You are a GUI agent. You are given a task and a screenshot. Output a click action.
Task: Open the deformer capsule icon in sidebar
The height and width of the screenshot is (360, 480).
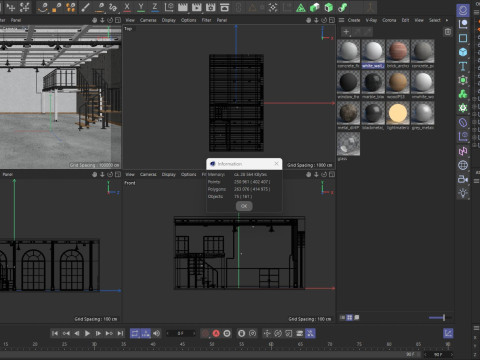463,122
